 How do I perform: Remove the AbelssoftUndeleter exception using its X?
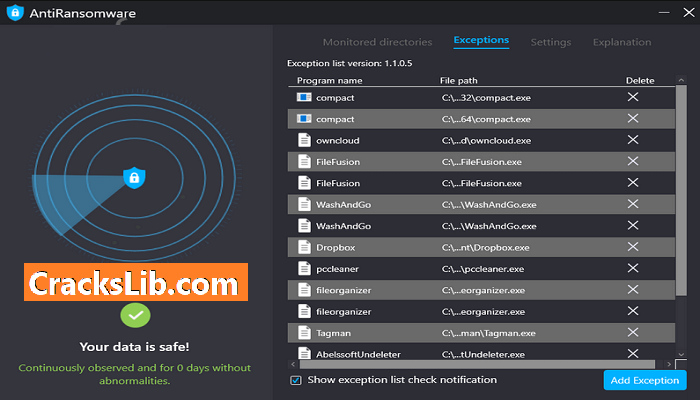pos(633,354)
